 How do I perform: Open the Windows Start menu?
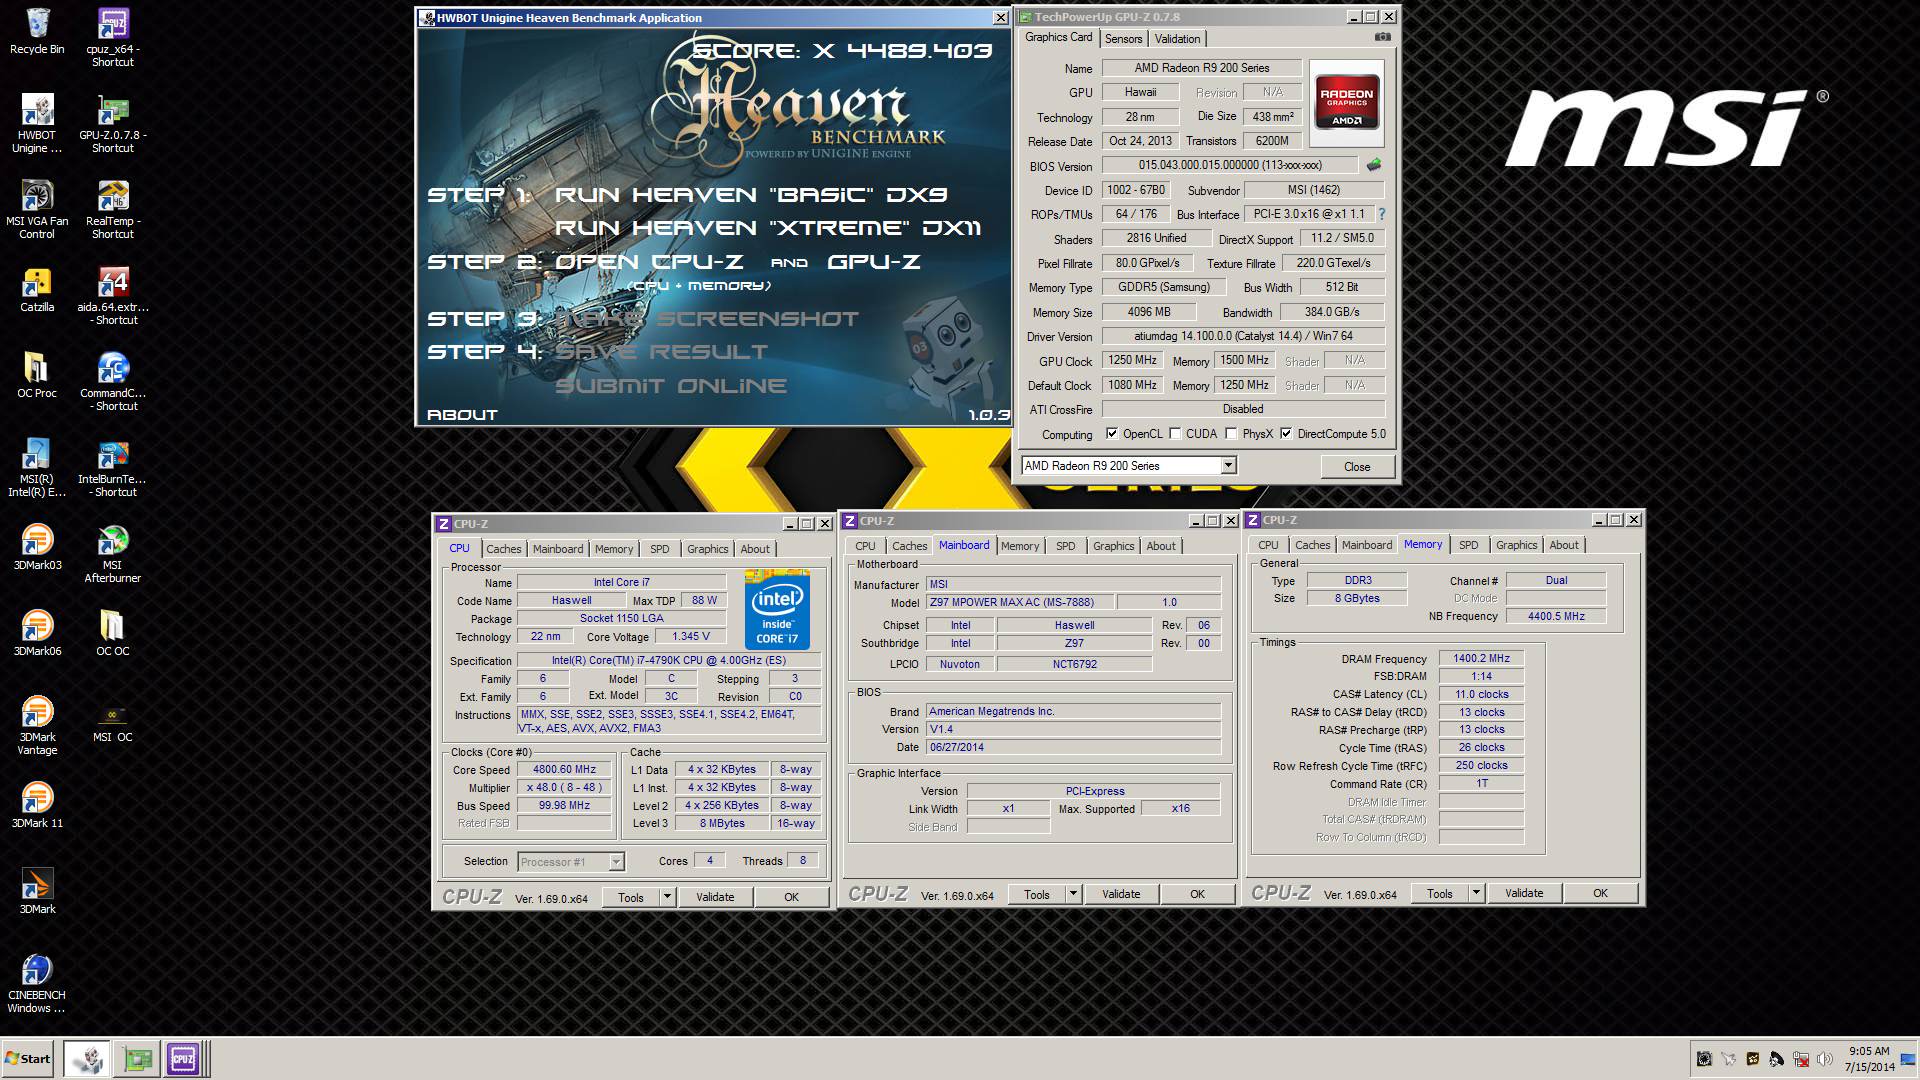(x=27, y=1058)
